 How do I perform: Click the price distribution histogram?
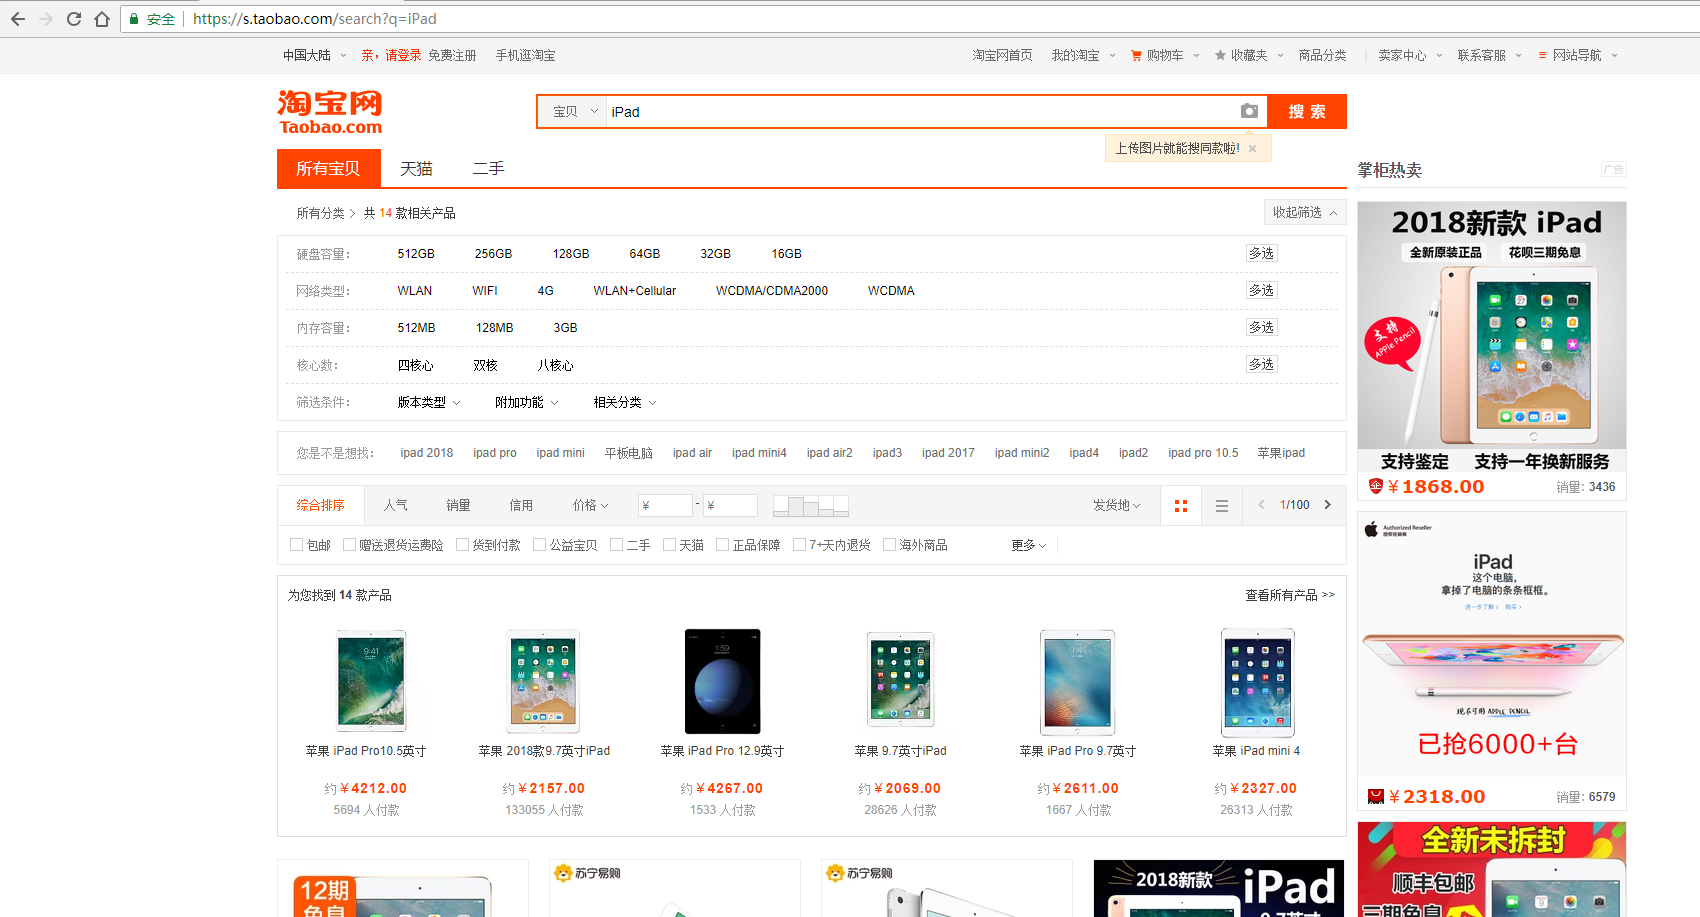click(x=811, y=505)
